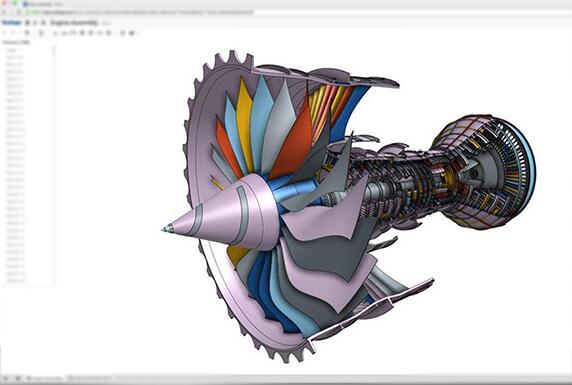
Task: Click the plus icon to add new tab
Action: (5, 378)
